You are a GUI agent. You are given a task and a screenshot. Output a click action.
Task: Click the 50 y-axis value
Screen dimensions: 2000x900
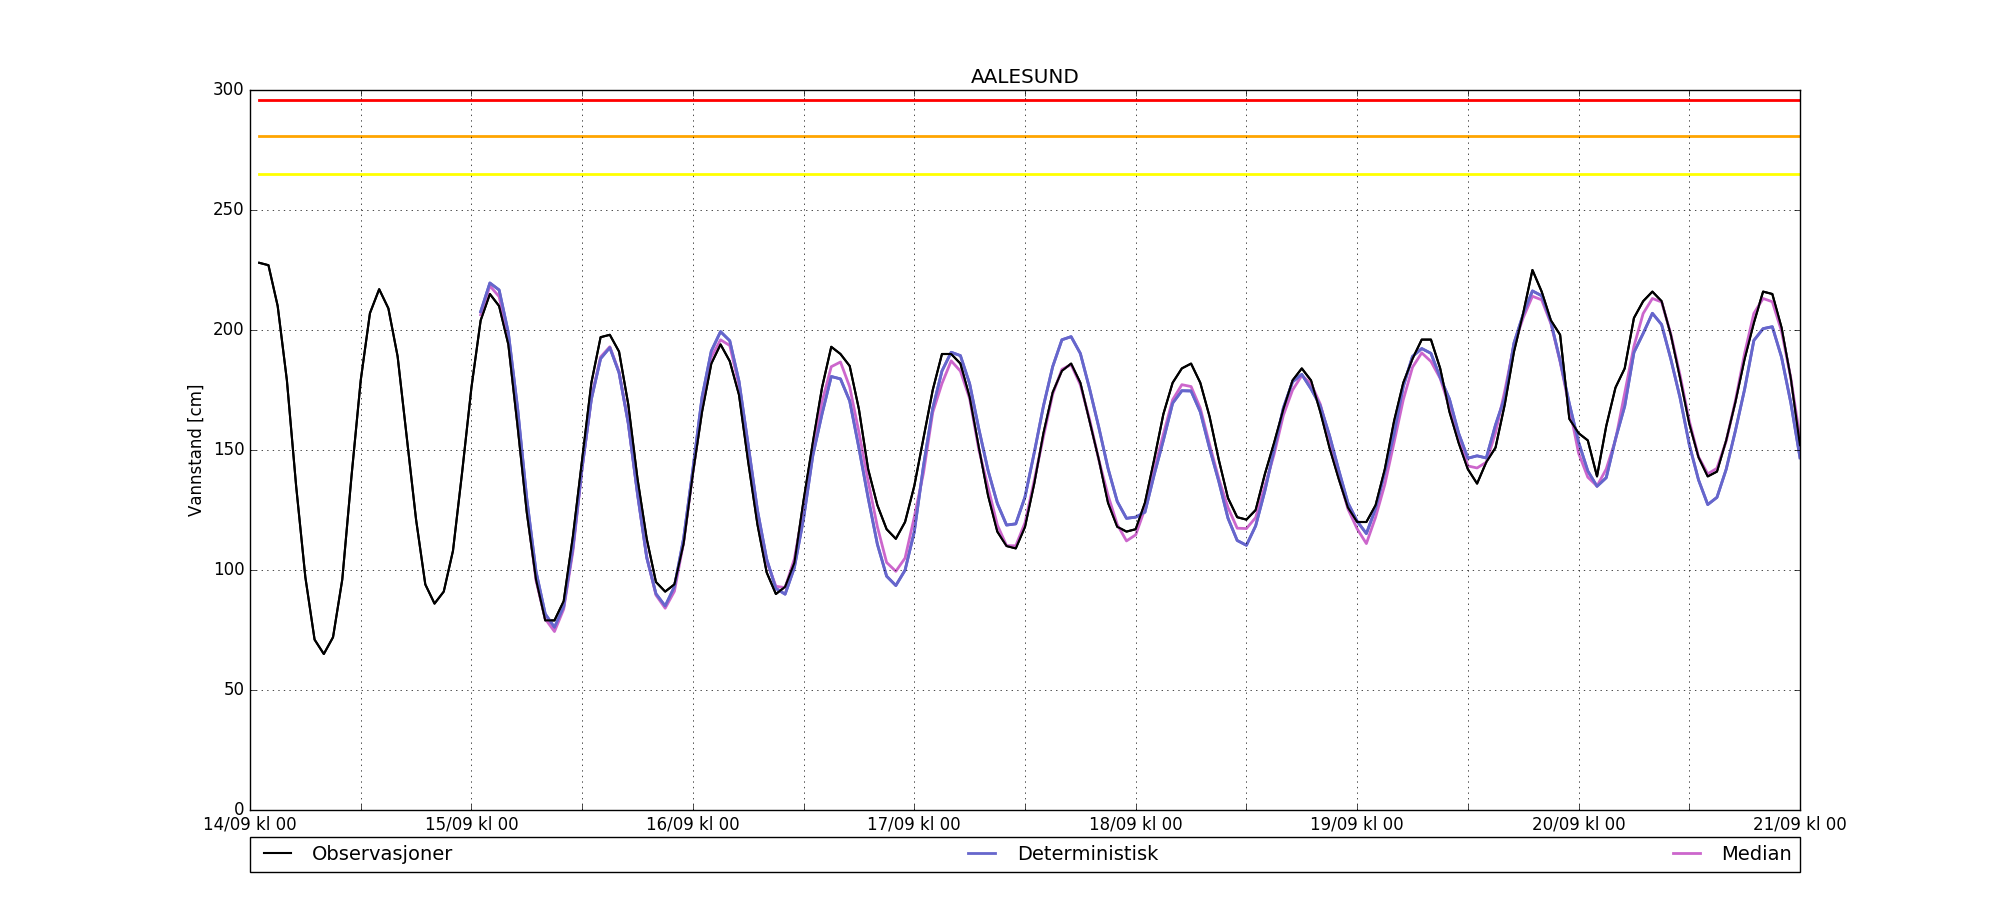233,690
